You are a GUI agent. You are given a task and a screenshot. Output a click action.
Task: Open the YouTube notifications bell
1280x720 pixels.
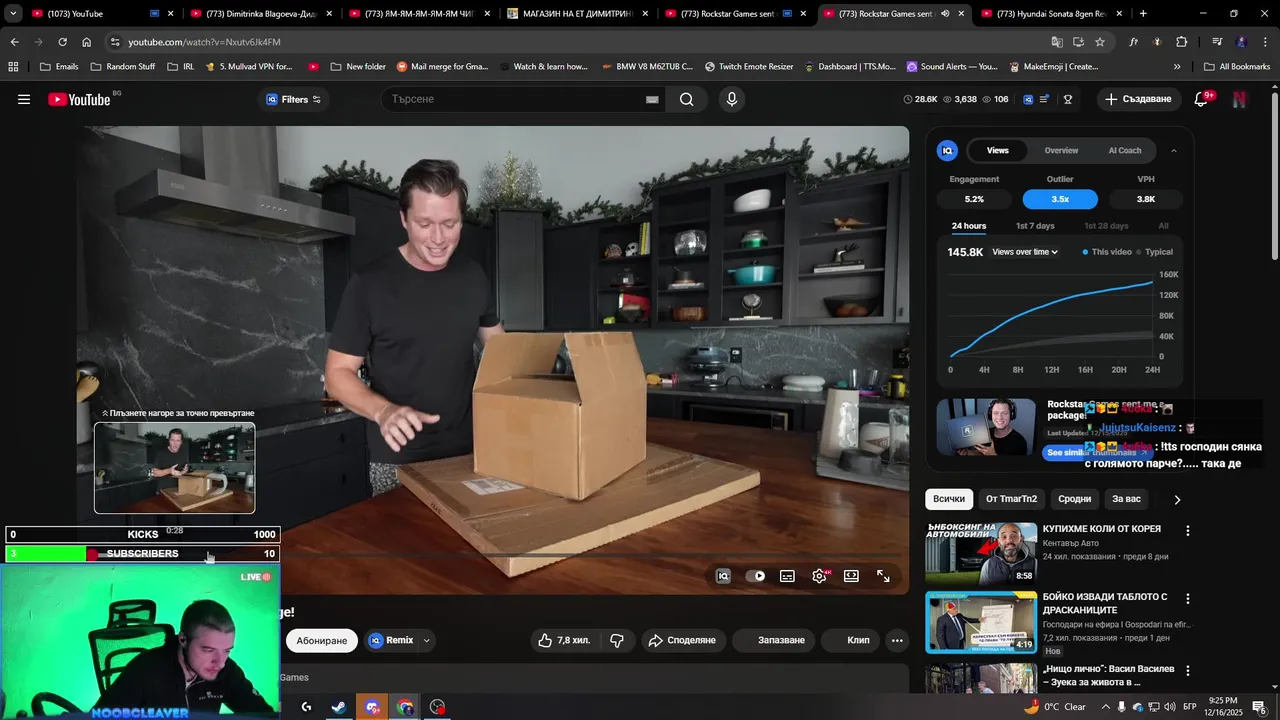[x=1202, y=99]
